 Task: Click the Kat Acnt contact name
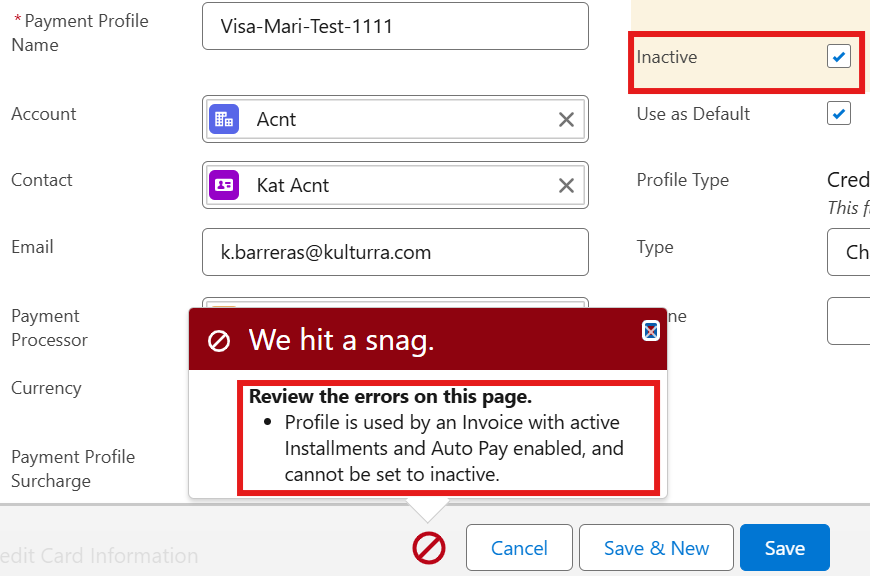293,186
